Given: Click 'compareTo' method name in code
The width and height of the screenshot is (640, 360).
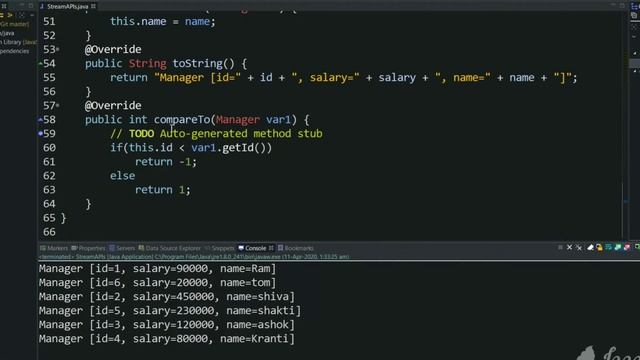Looking at the screenshot, I should [182, 120].
